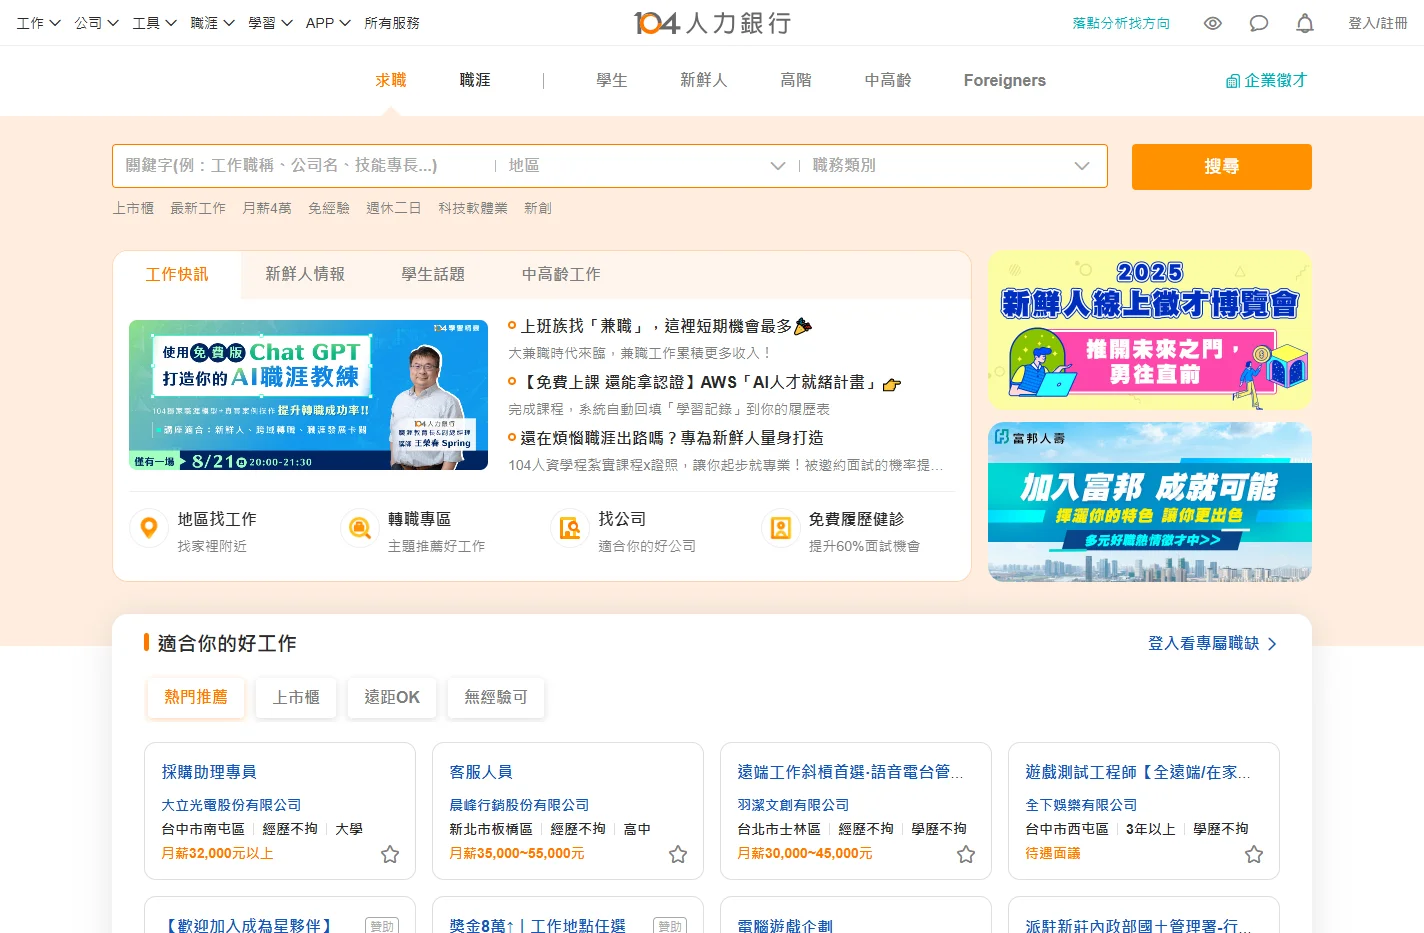Expand the 工作 top menu
Viewport: 1424px width, 933px height.
(x=38, y=23)
